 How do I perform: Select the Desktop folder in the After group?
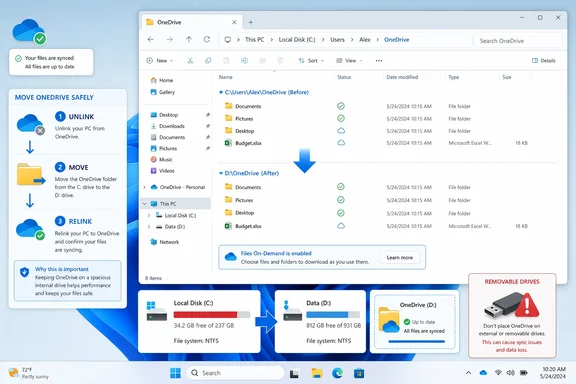[244, 213]
